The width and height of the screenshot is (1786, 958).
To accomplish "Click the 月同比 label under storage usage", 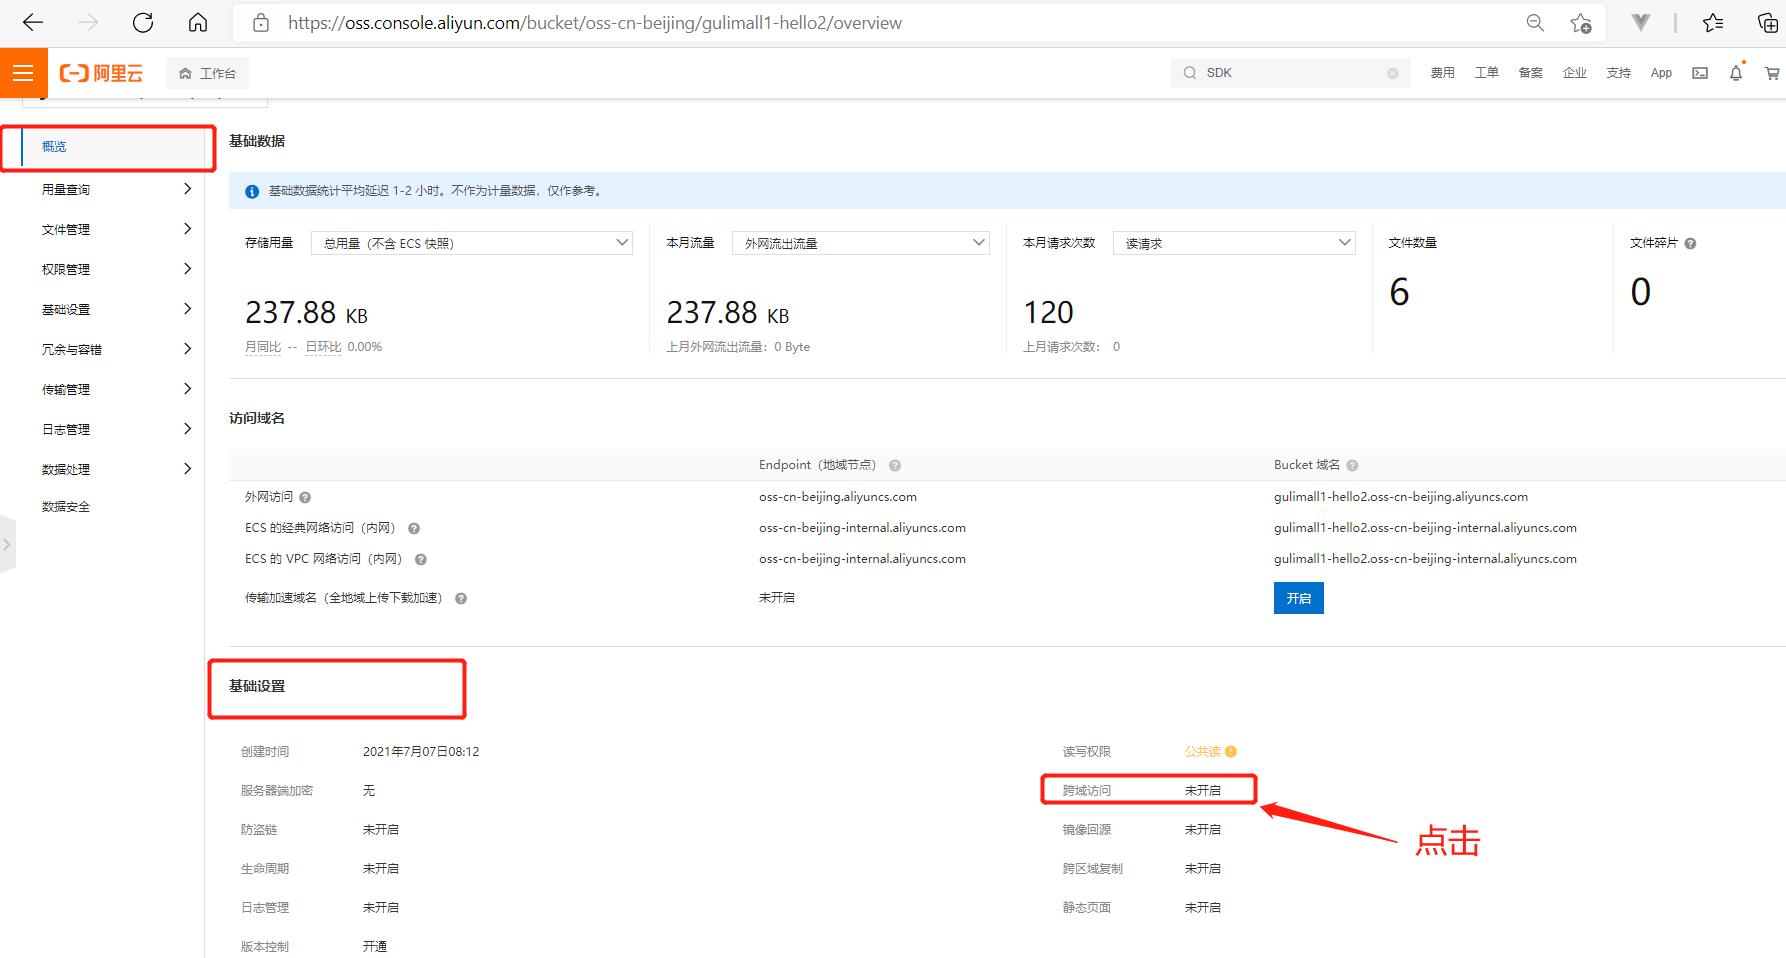I will (263, 347).
